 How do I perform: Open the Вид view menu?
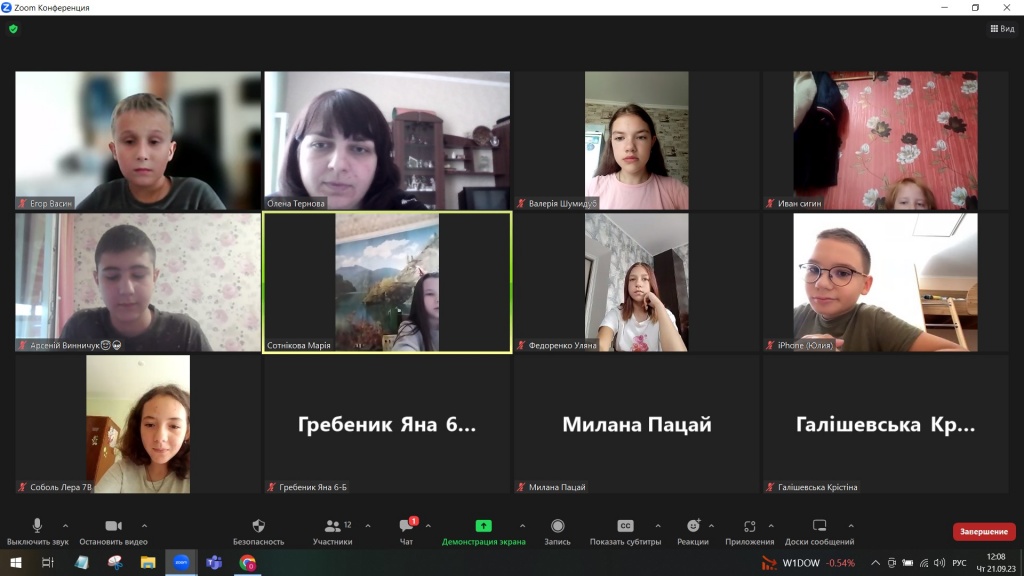1001,29
